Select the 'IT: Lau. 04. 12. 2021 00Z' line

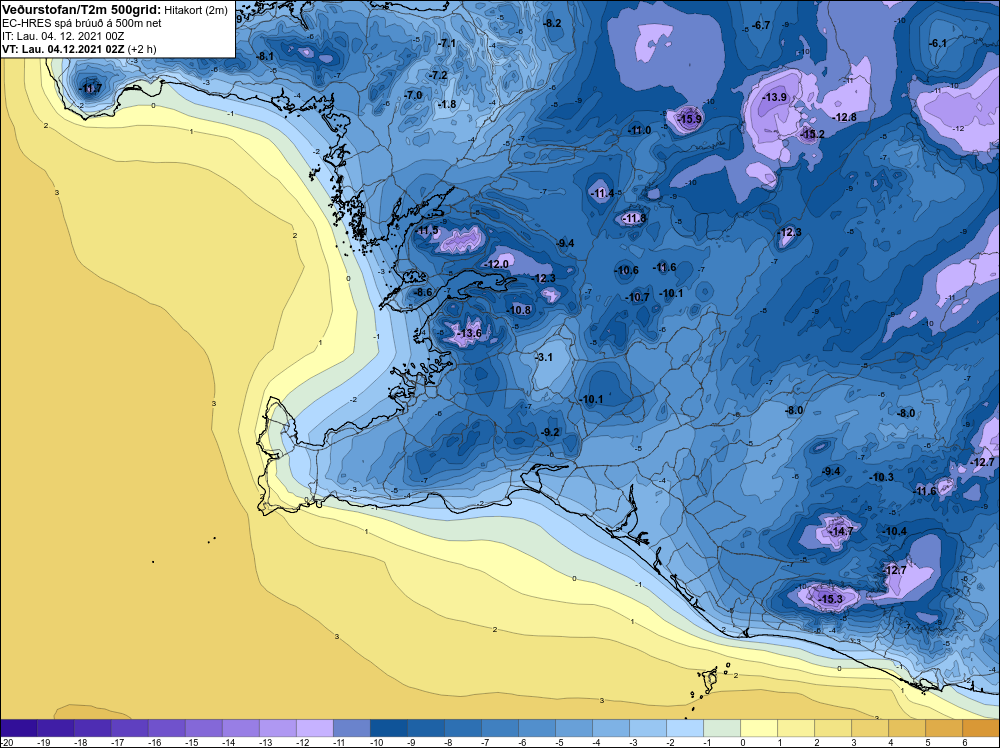(63, 36)
